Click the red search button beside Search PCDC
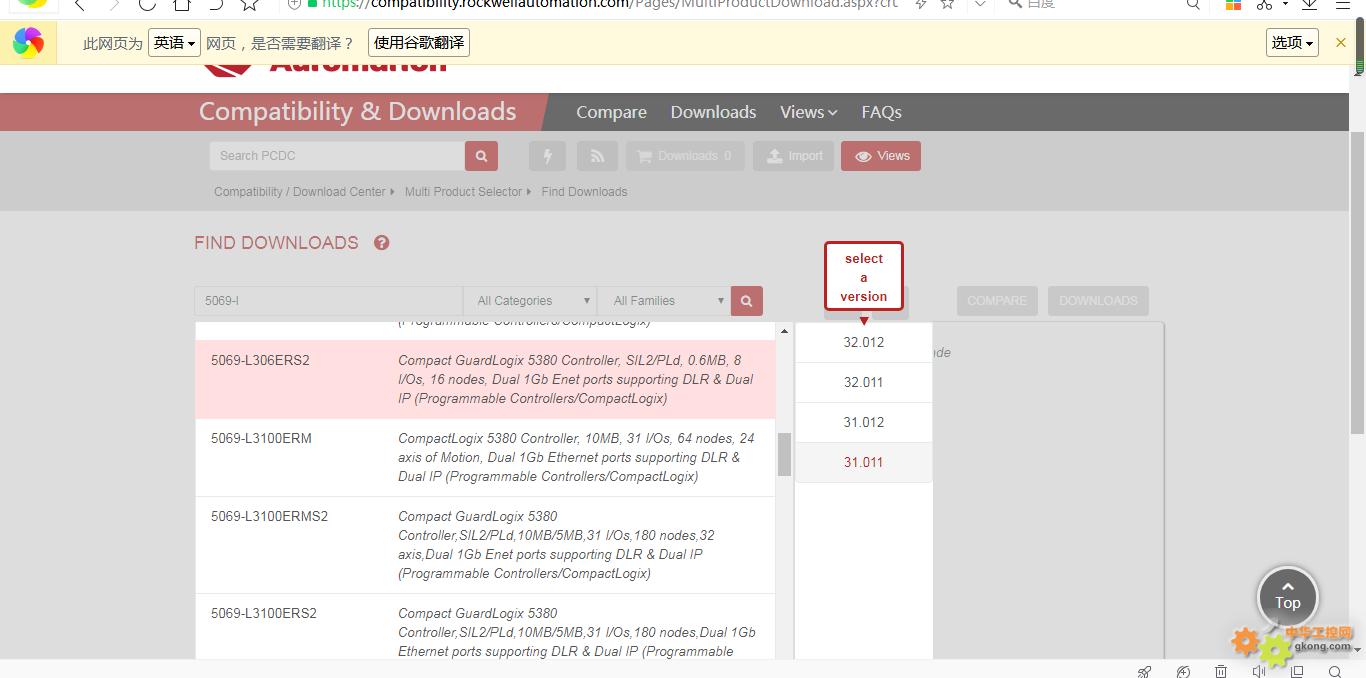 point(481,156)
